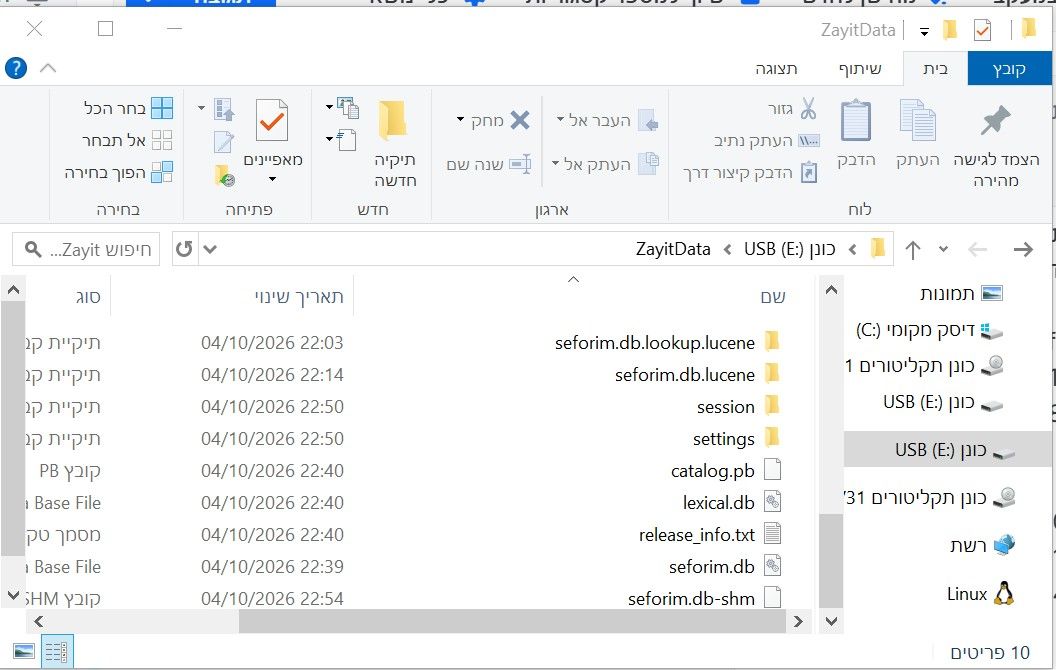Viewport: 1056px width, 670px height.
Task: Paste shortcut (הדבק קיצור דרך)
Action: (750, 173)
